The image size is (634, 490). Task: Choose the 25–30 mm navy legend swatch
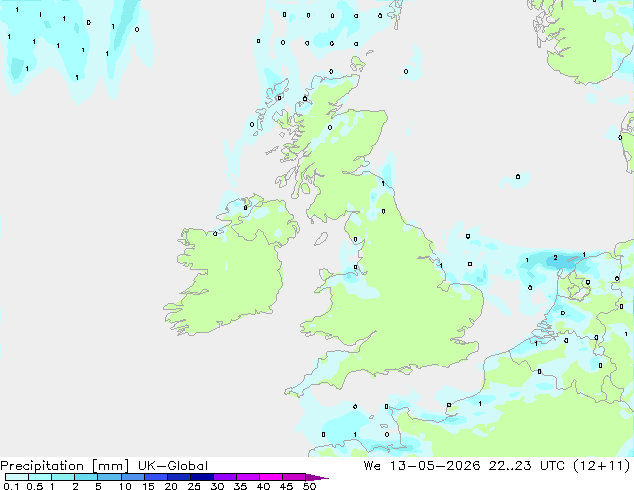click(x=201, y=477)
